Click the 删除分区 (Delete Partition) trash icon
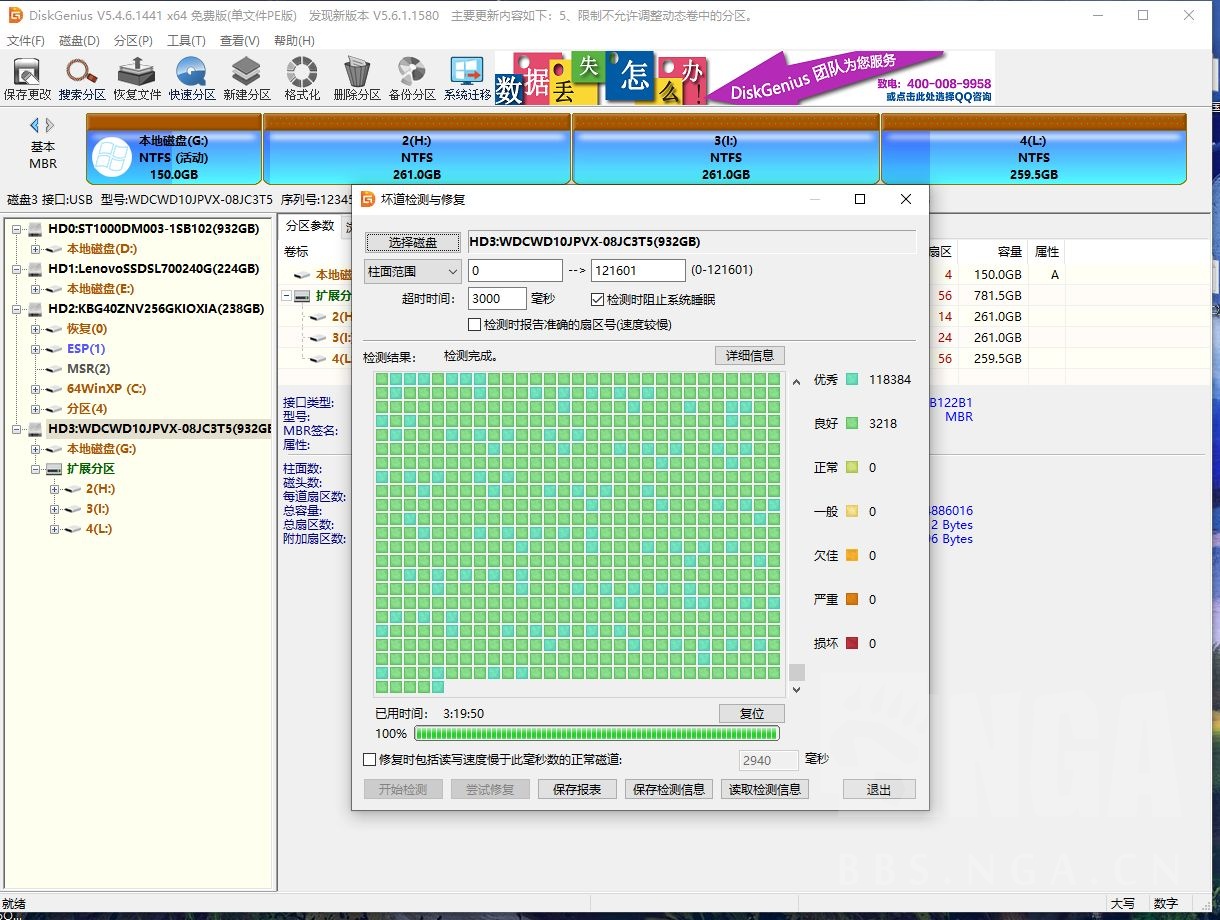The width and height of the screenshot is (1220, 920). (x=356, y=73)
